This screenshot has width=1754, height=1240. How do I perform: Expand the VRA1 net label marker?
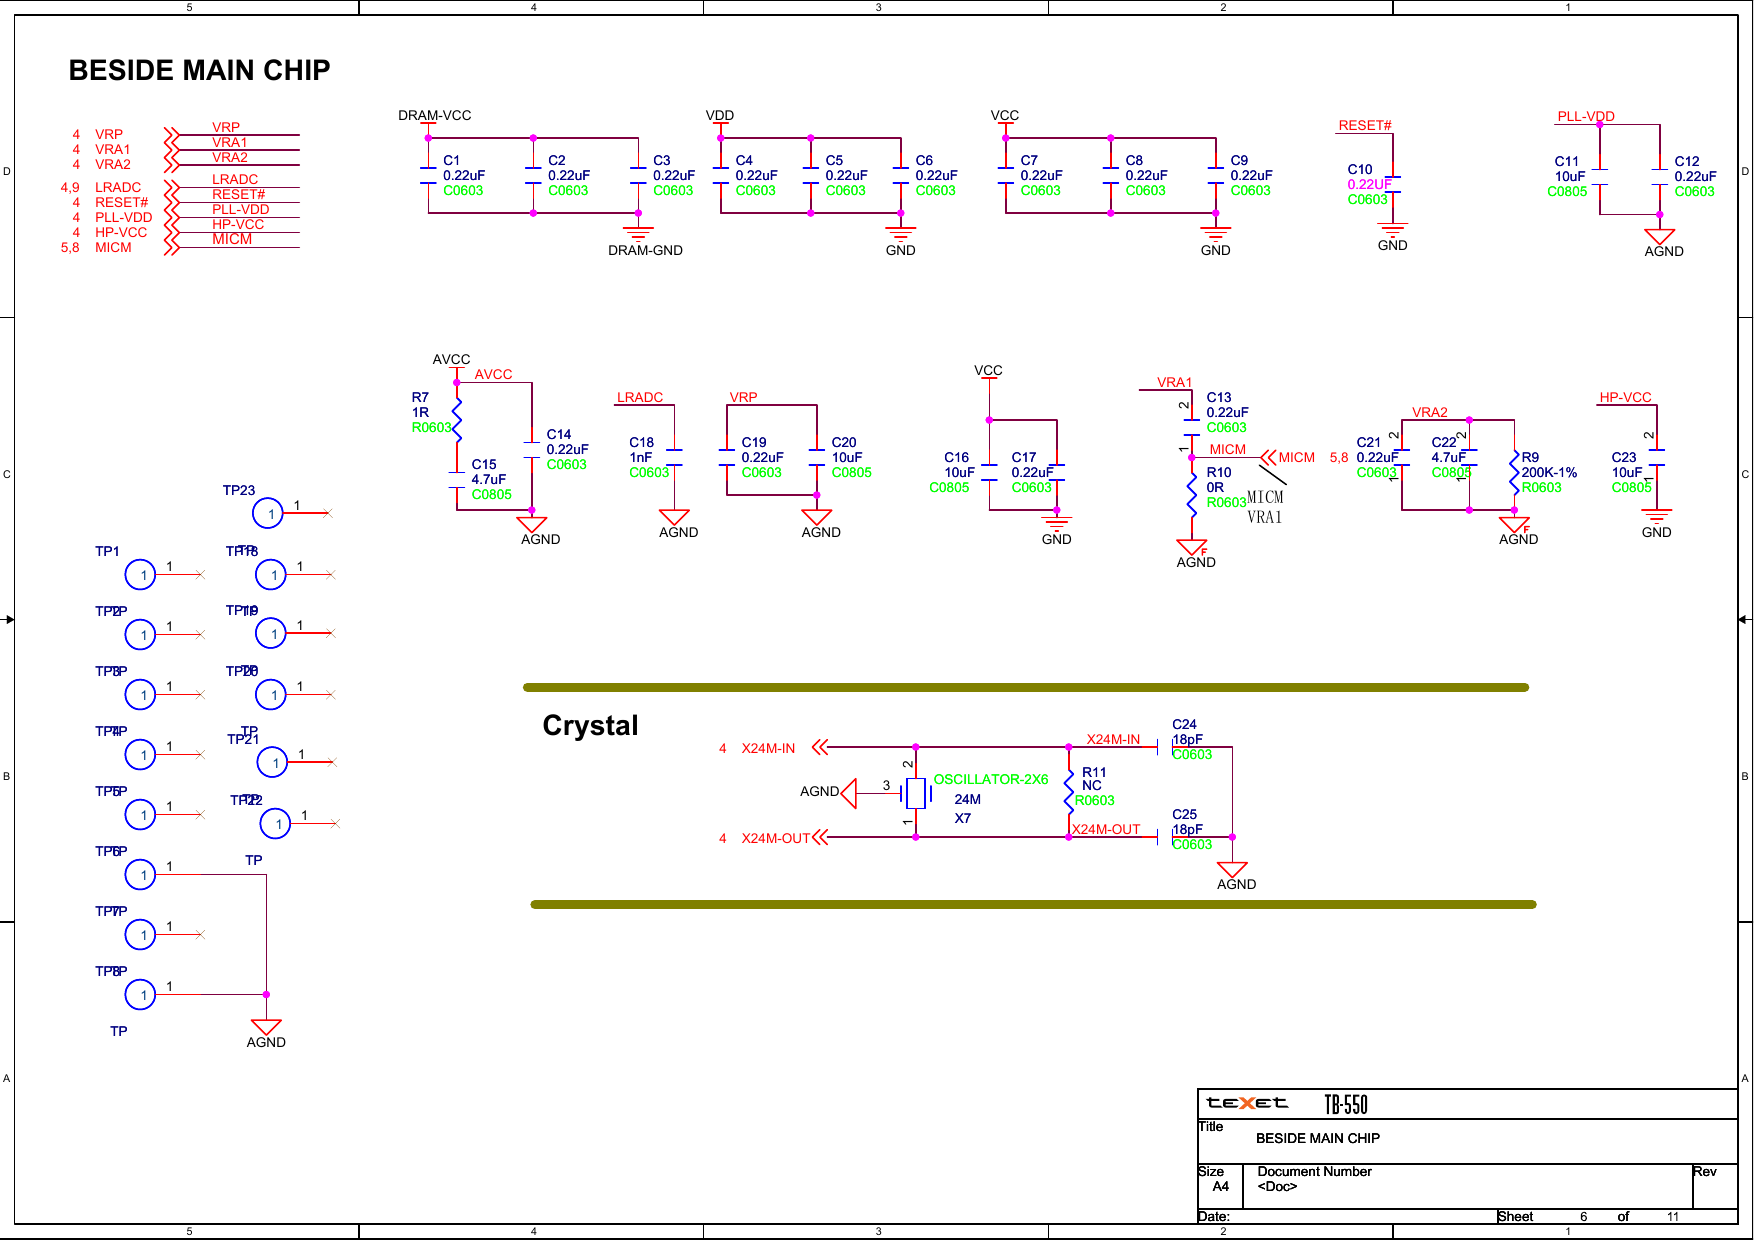1174,382
